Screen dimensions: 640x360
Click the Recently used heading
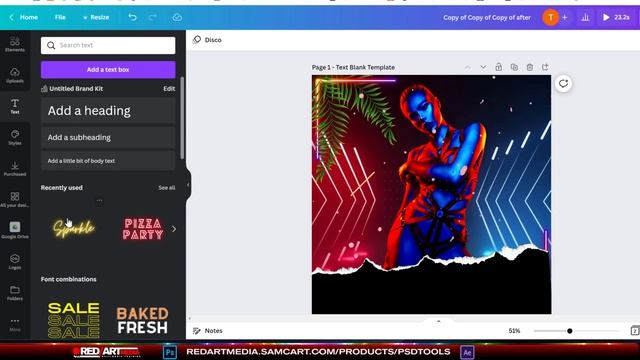point(62,188)
